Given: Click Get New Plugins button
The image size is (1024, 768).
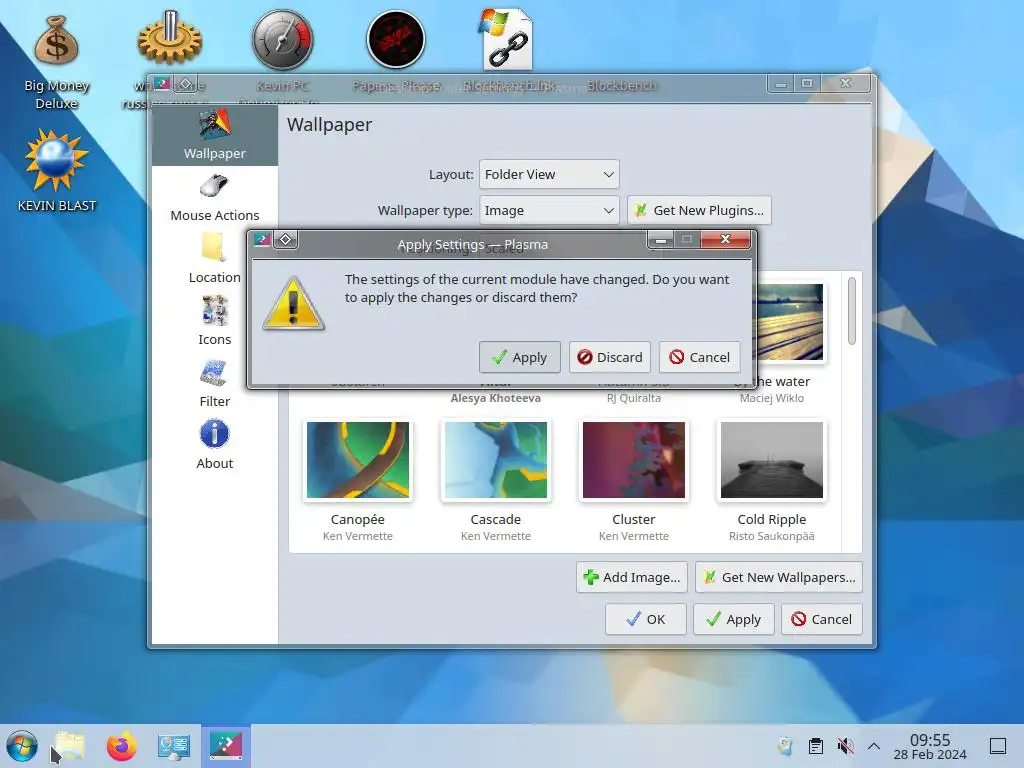Looking at the screenshot, I should click(x=699, y=210).
